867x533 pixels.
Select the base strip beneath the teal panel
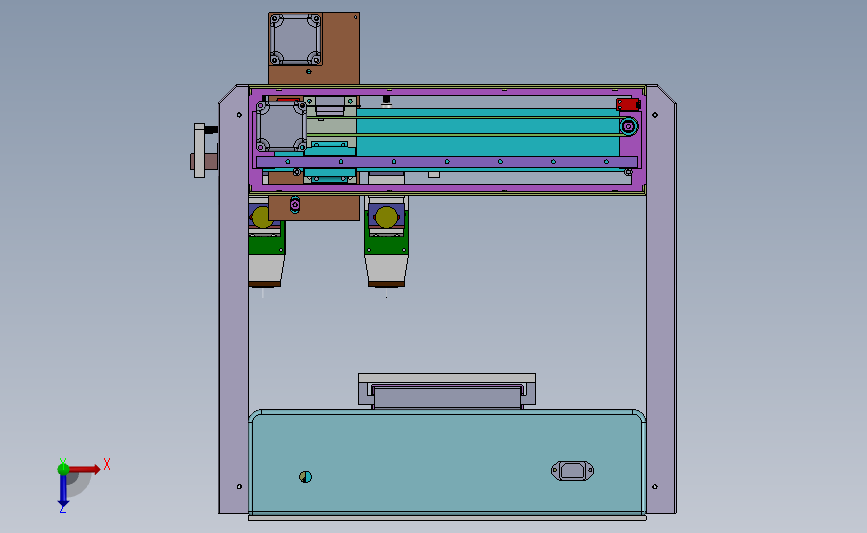click(447, 518)
